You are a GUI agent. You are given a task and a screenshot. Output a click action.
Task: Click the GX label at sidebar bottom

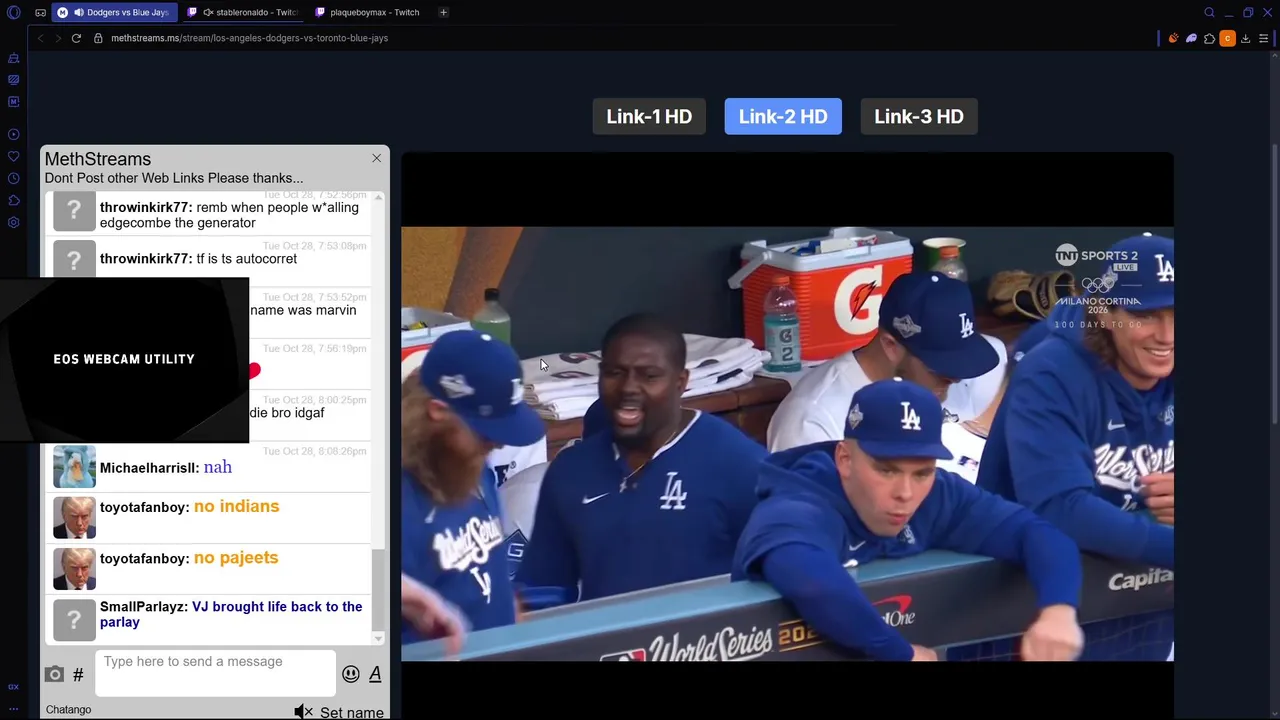13,687
